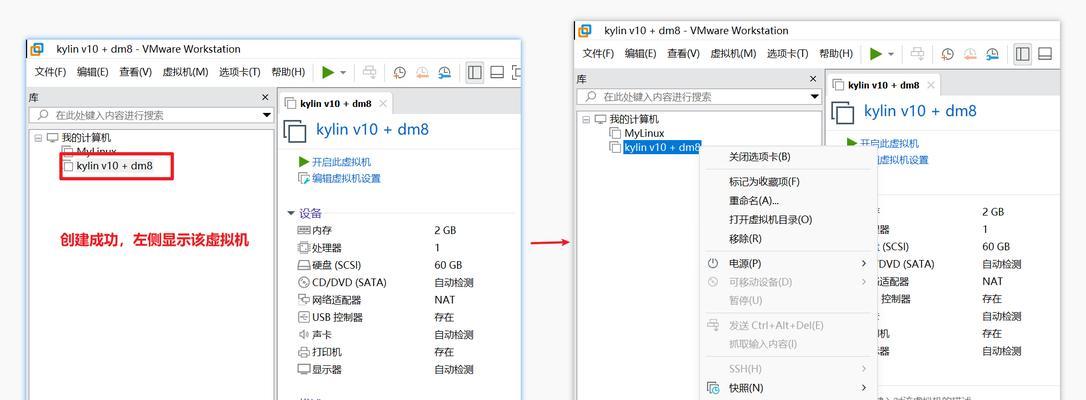Click the 硬盘 (SCSI) disk icon in left window
1086x400 pixels.
[x=303, y=265]
